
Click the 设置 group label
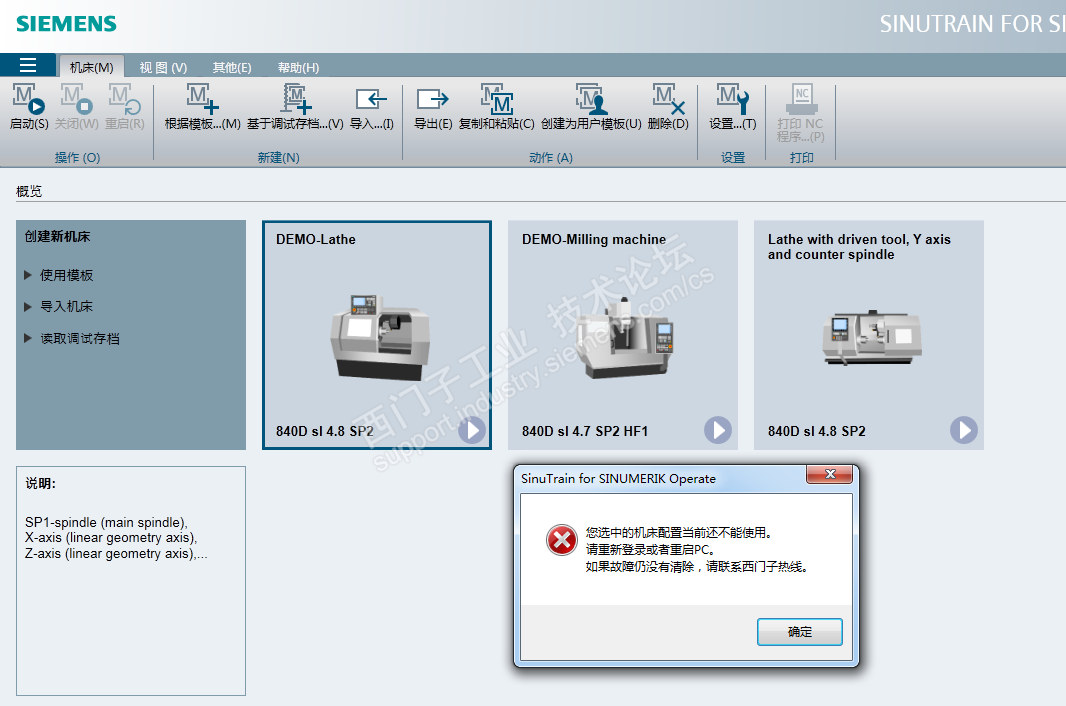click(x=733, y=158)
